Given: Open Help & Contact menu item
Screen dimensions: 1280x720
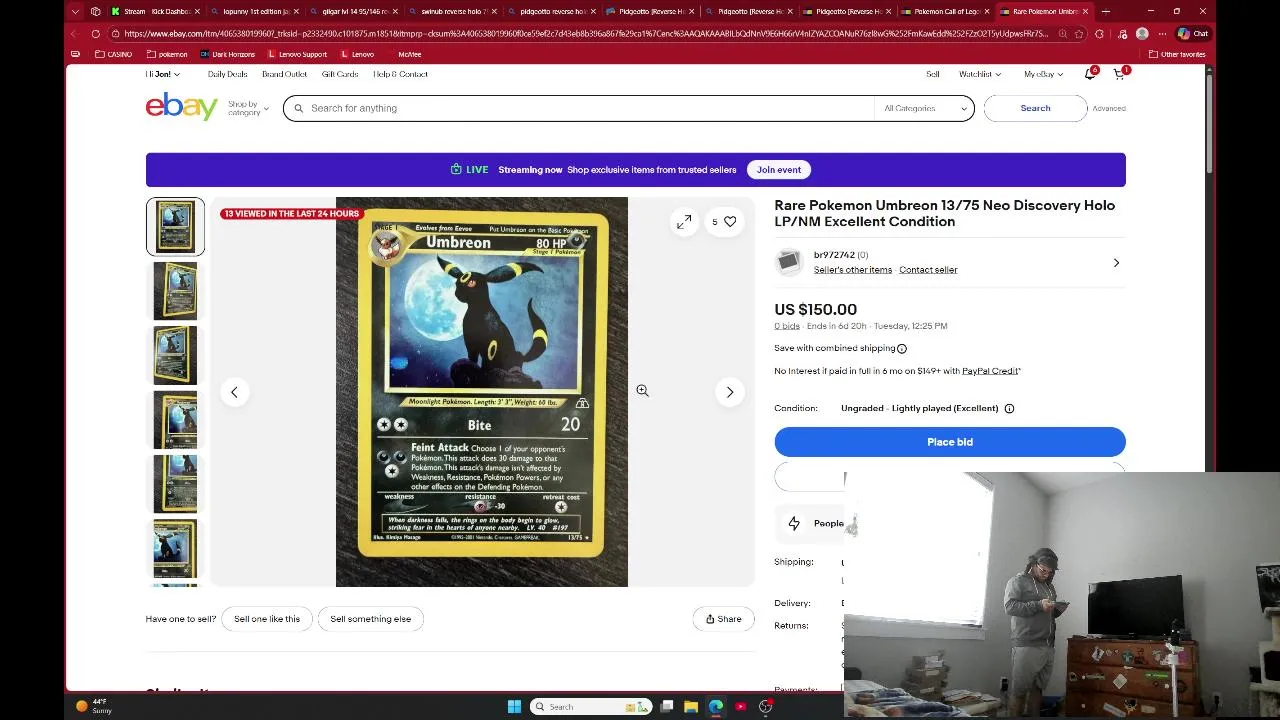Looking at the screenshot, I should click(400, 74).
